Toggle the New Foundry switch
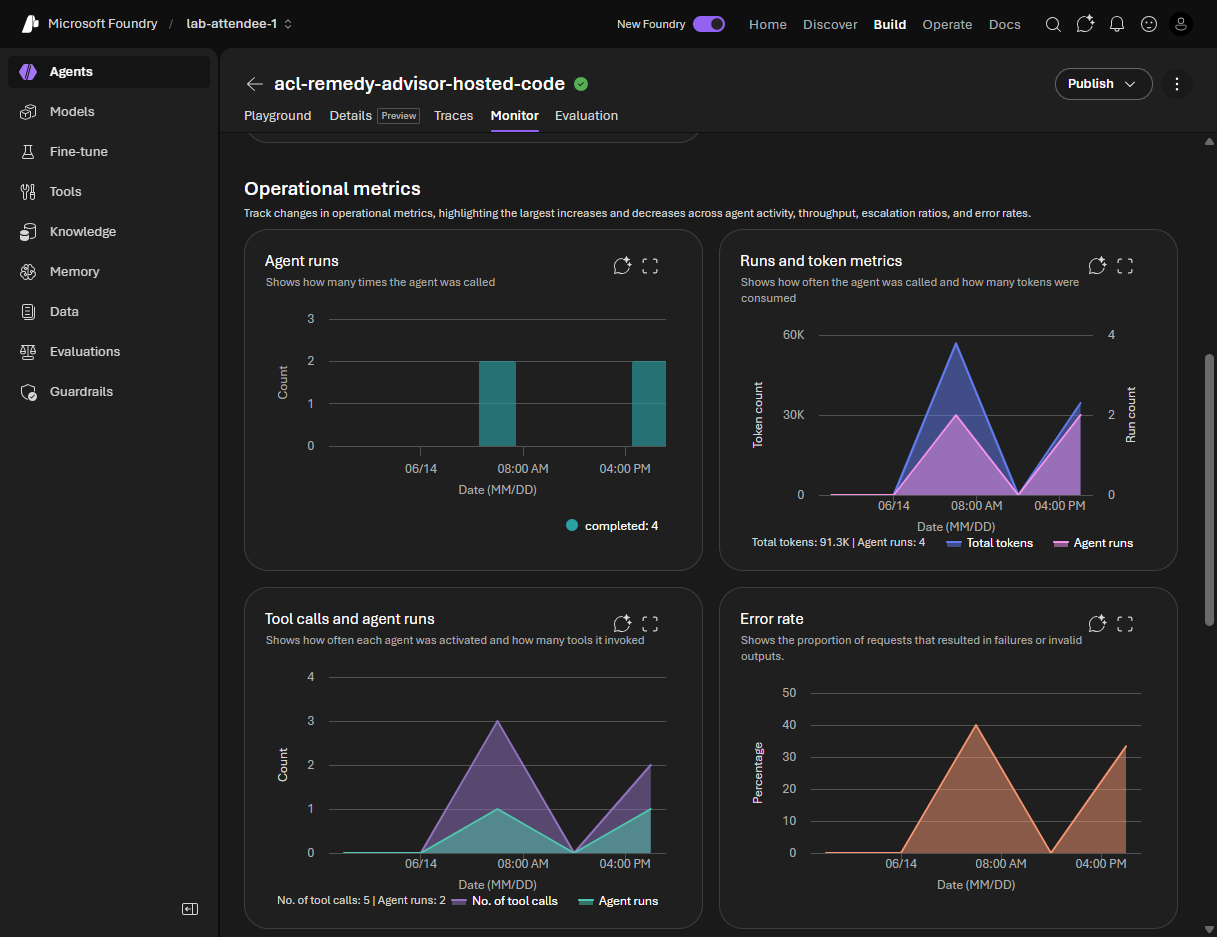The width and height of the screenshot is (1217, 937). click(x=709, y=24)
